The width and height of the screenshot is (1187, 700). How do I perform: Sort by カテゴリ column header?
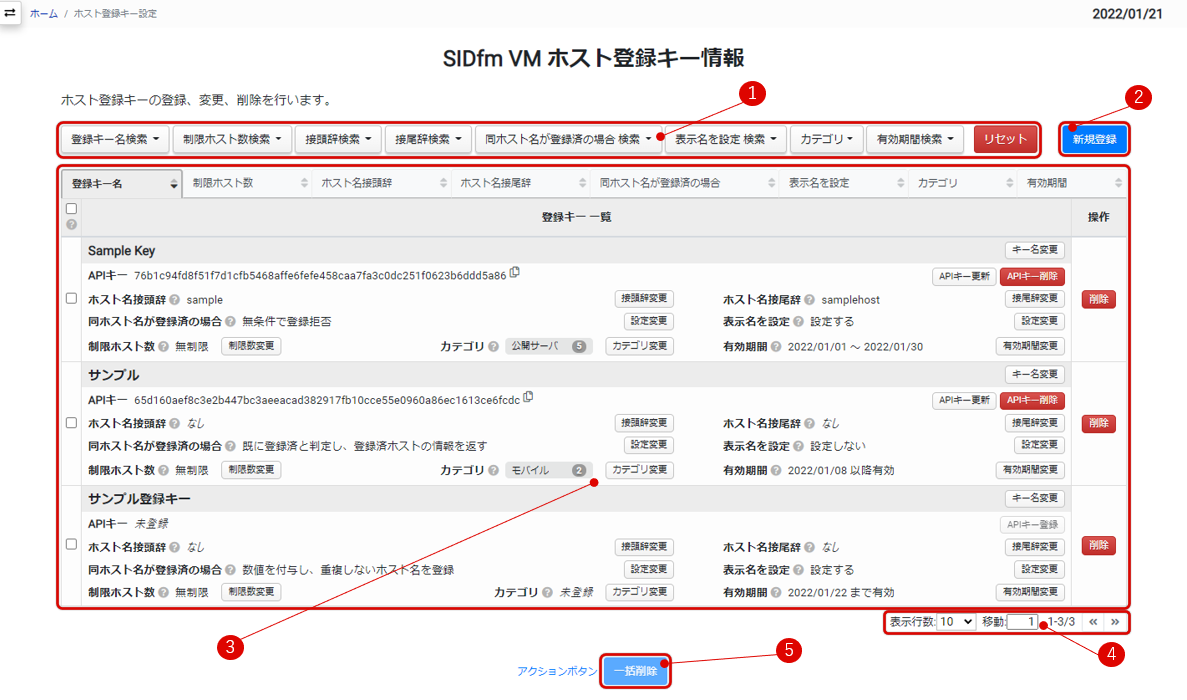(963, 183)
